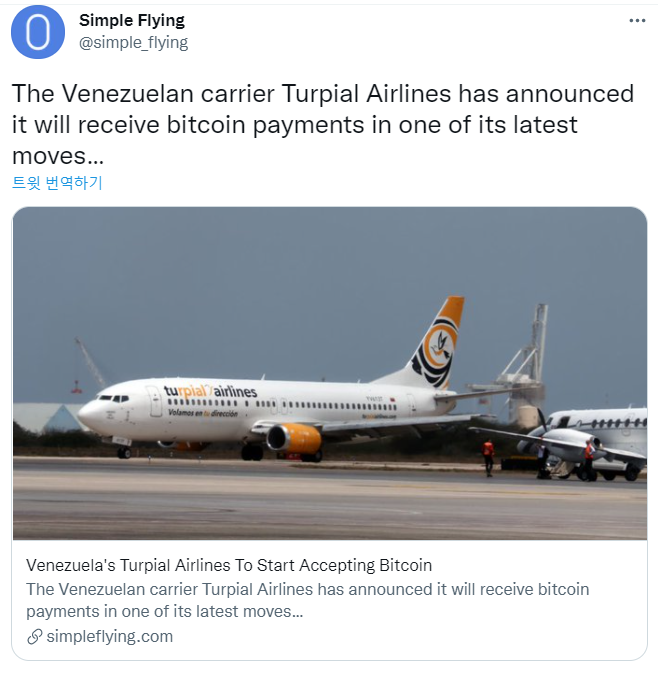Click the chain link icon beside simpleflying.com

(x=34, y=637)
